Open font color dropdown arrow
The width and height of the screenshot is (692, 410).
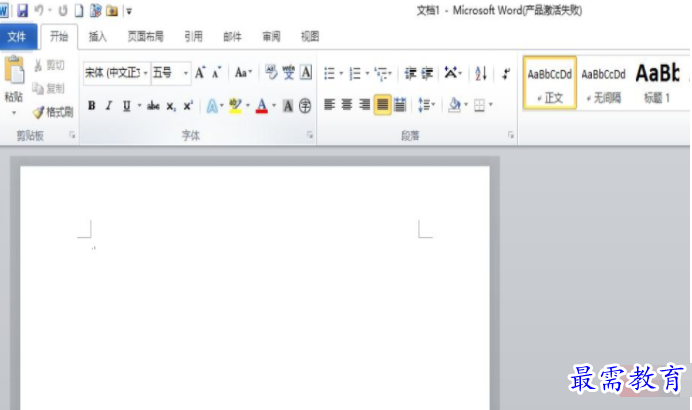[x=274, y=105]
